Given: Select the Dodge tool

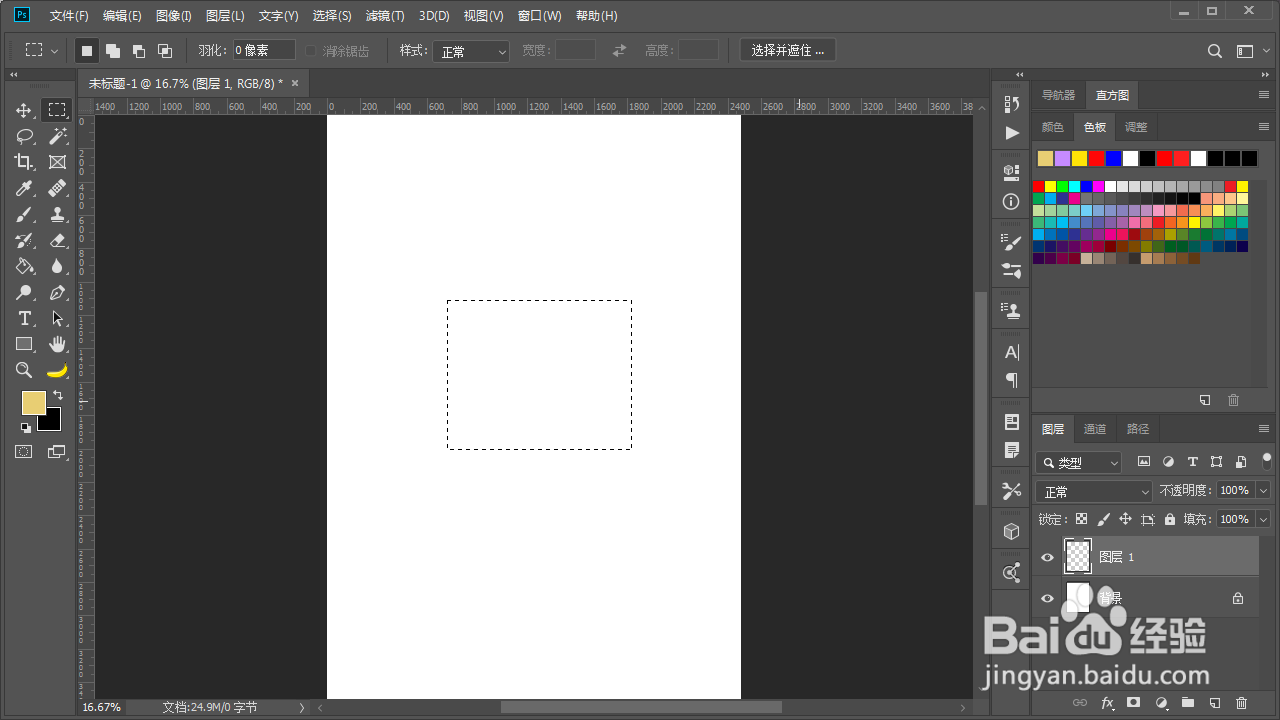Looking at the screenshot, I should click(x=25, y=292).
